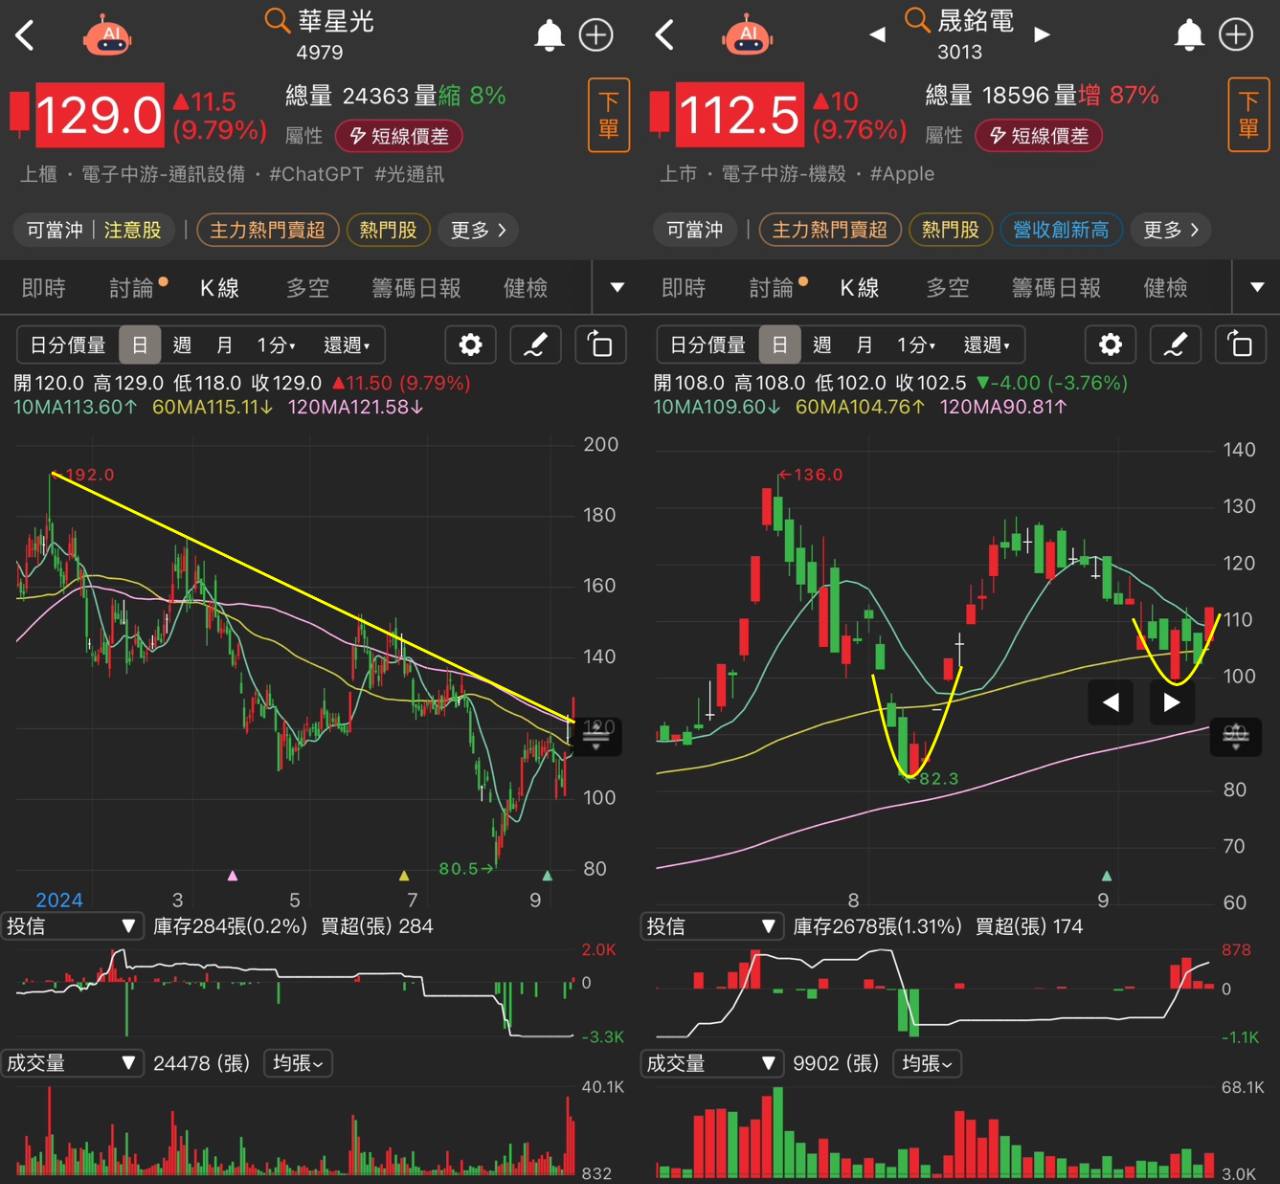This screenshot has height=1184, width=1280.
Task: Select 日分價量 view on 晟銘電 chart
Action: [x=708, y=345]
